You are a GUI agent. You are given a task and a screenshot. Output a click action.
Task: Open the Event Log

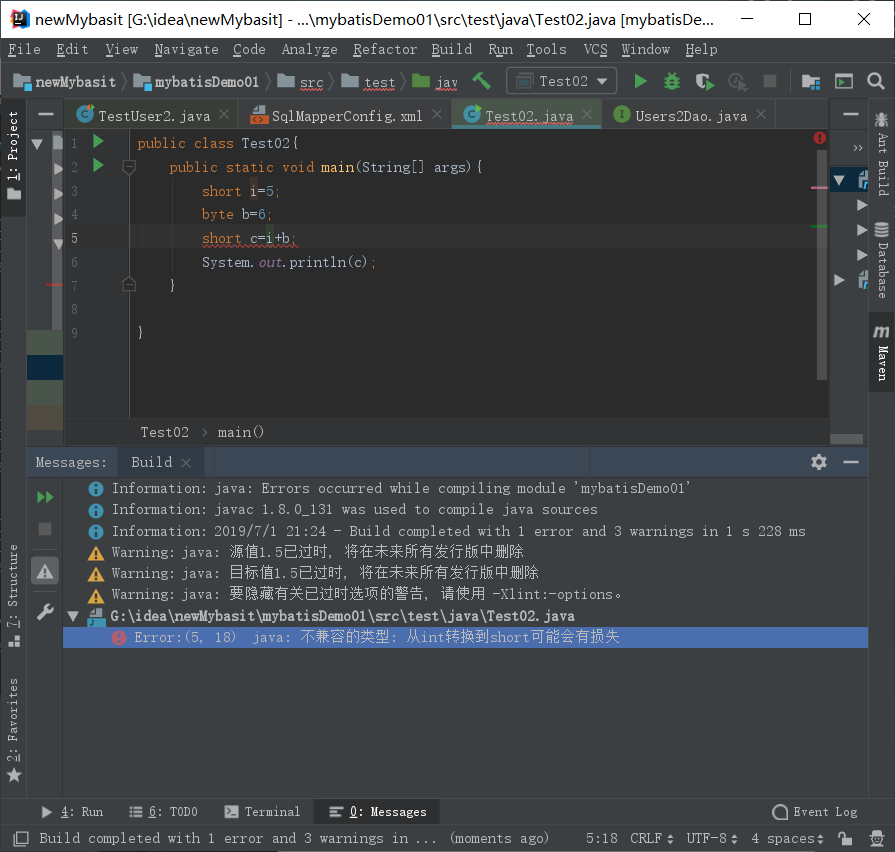point(815,812)
